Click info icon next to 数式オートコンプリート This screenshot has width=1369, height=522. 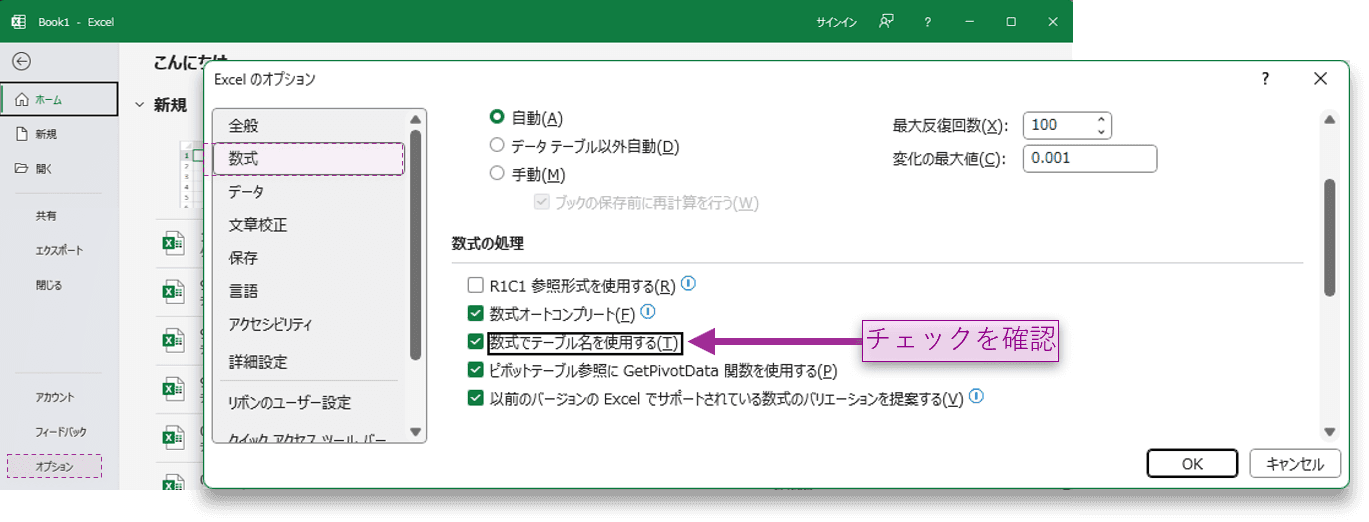(x=647, y=312)
